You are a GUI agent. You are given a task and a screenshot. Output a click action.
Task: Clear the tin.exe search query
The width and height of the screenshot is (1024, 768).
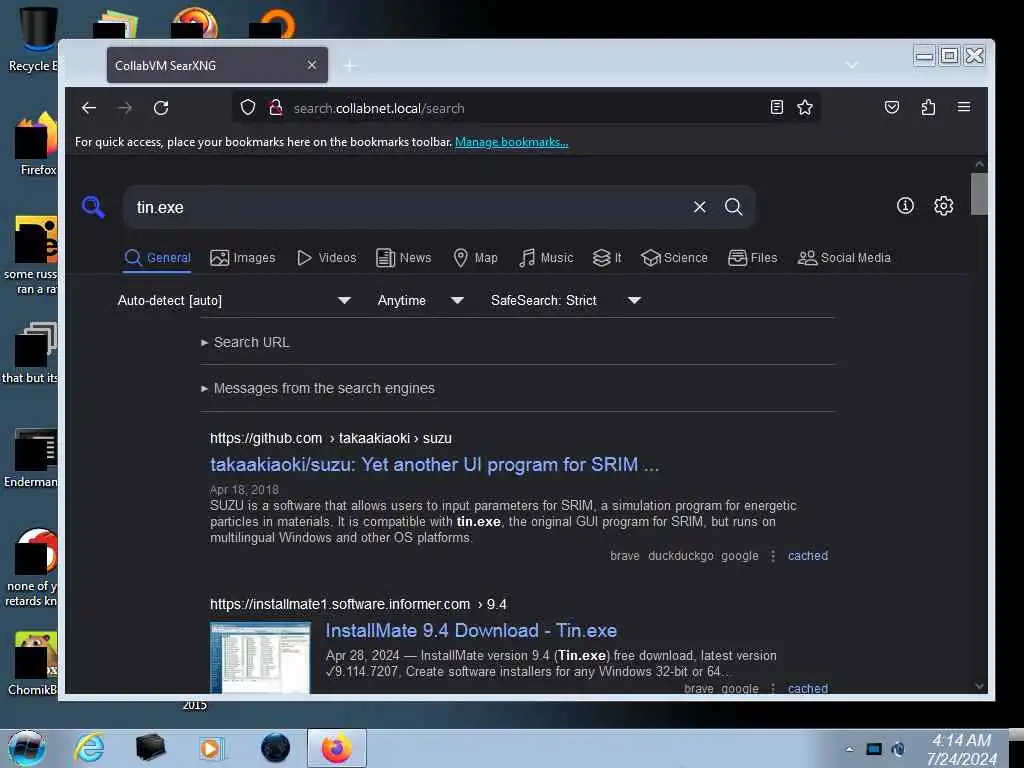point(699,207)
